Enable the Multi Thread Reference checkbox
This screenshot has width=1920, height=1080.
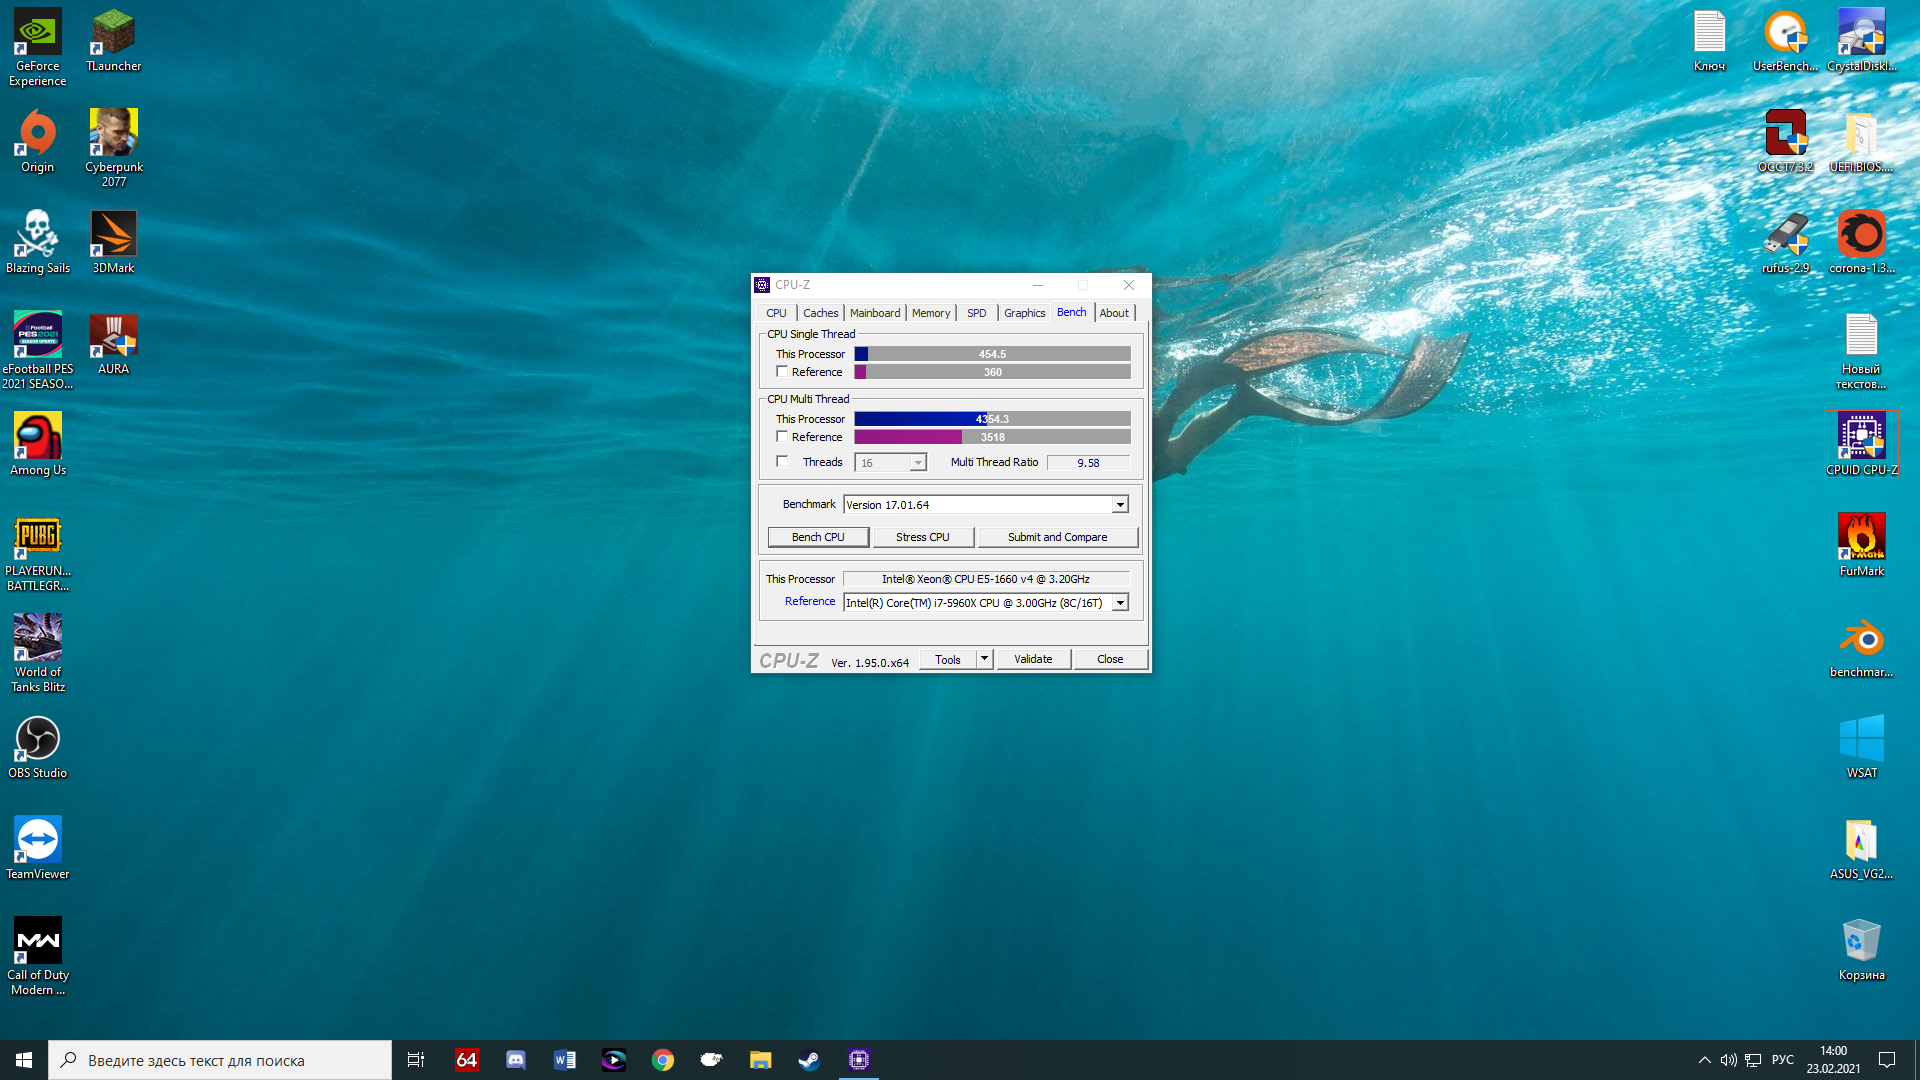click(782, 437)
